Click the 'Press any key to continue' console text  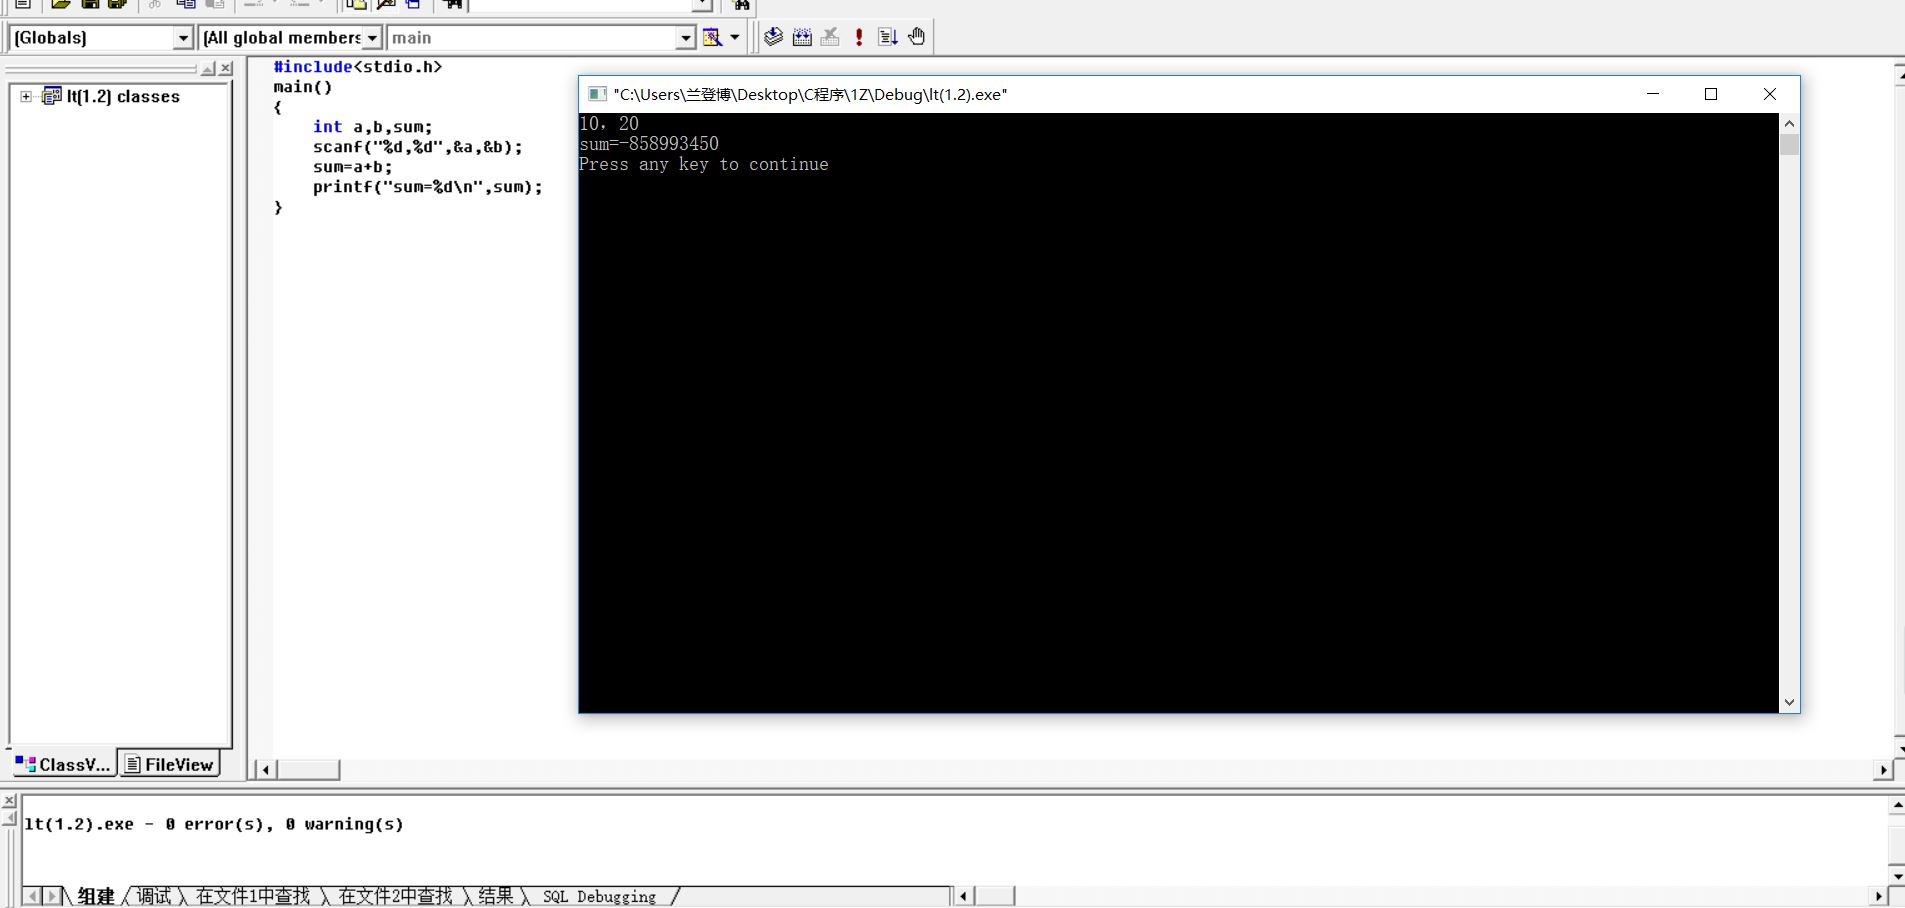pyautogui.click(x=703, y=164)
